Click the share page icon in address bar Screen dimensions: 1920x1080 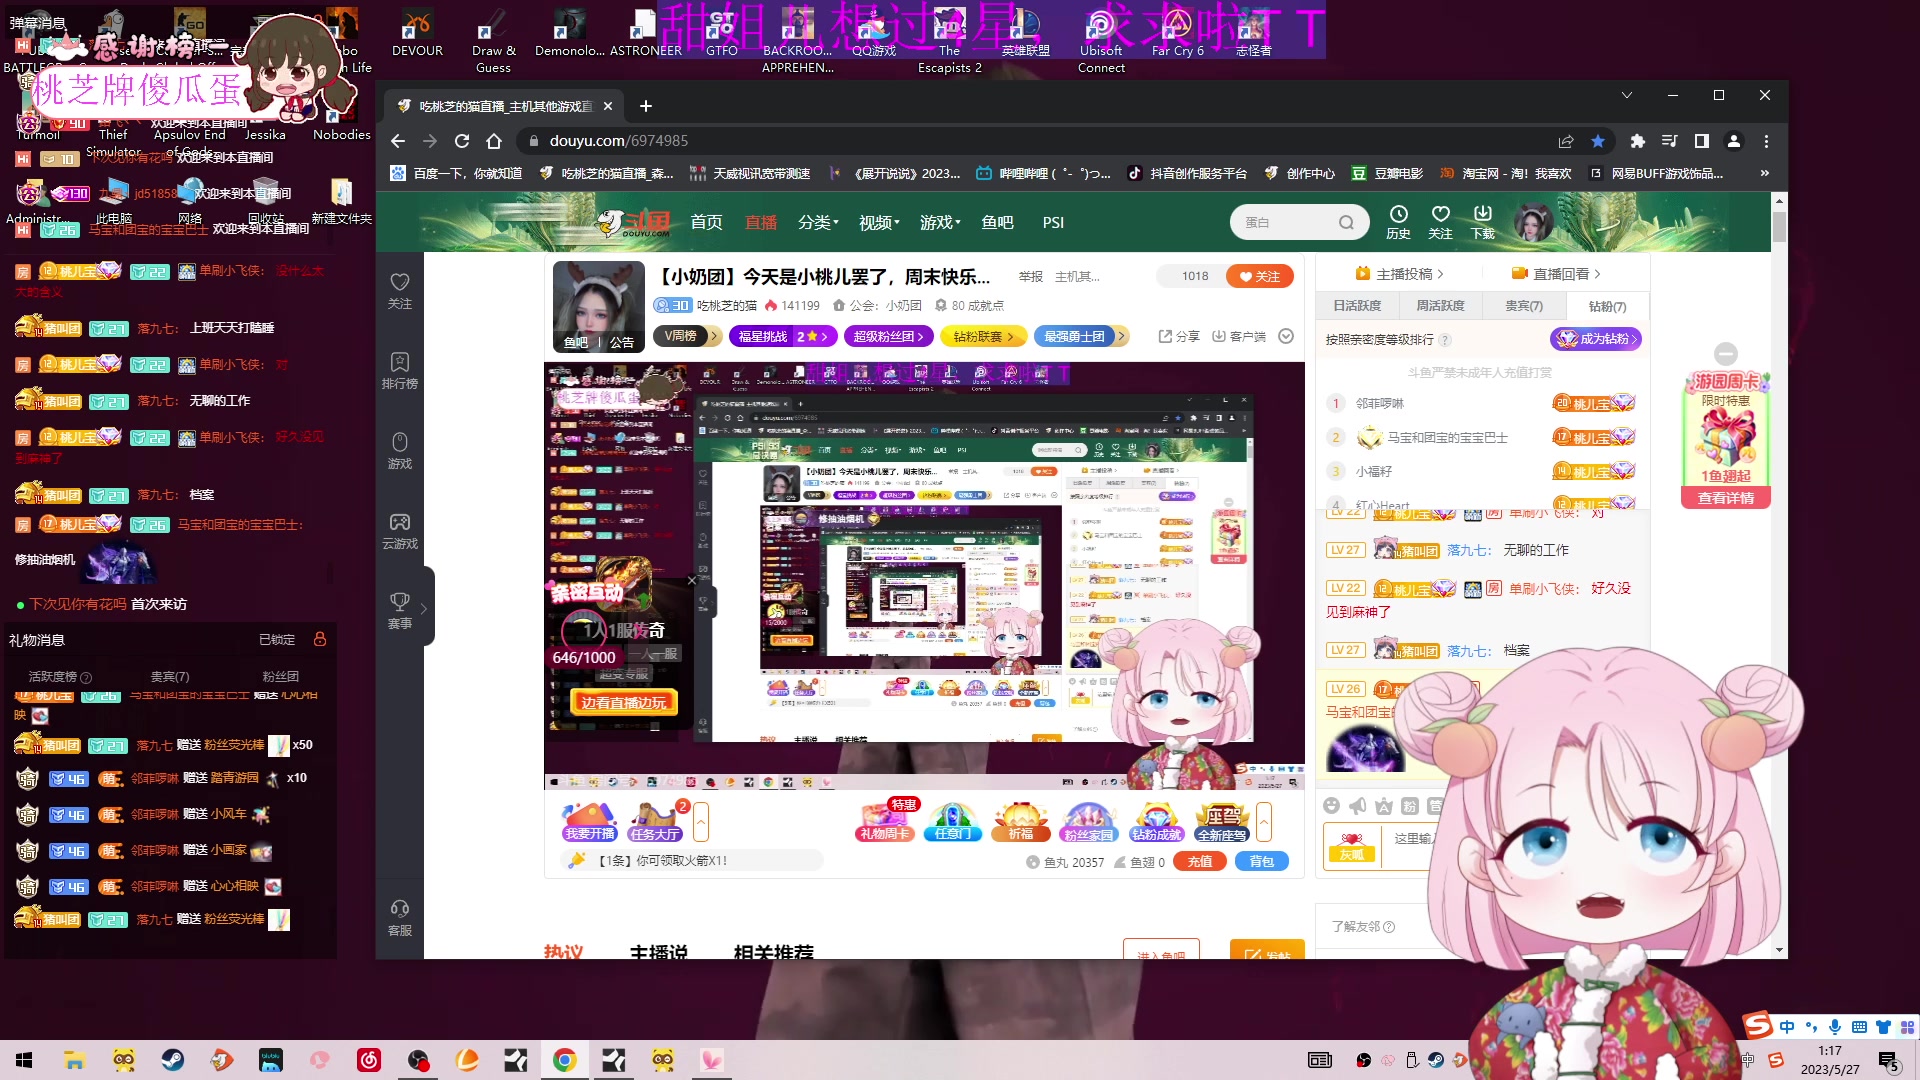pos(1566,141)
